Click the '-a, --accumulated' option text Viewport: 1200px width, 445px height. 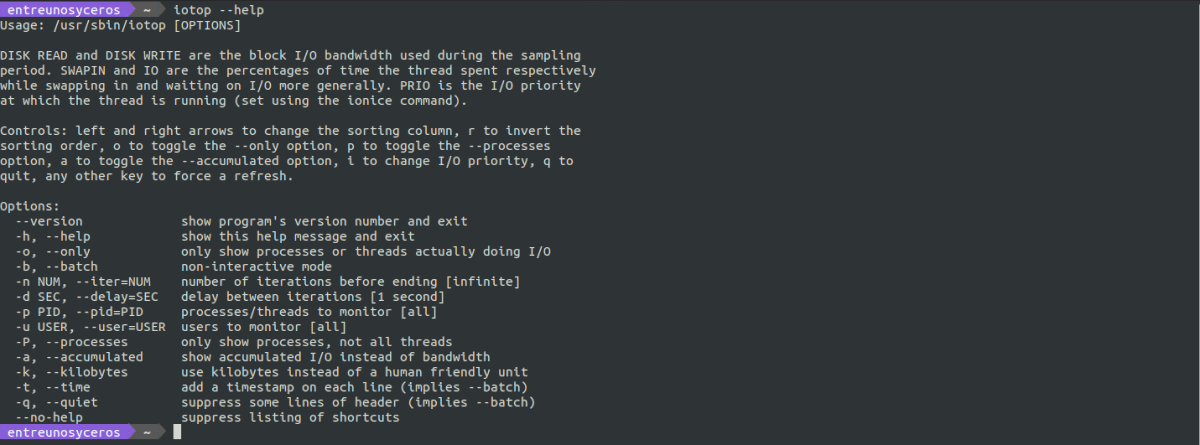click(79, 357)
